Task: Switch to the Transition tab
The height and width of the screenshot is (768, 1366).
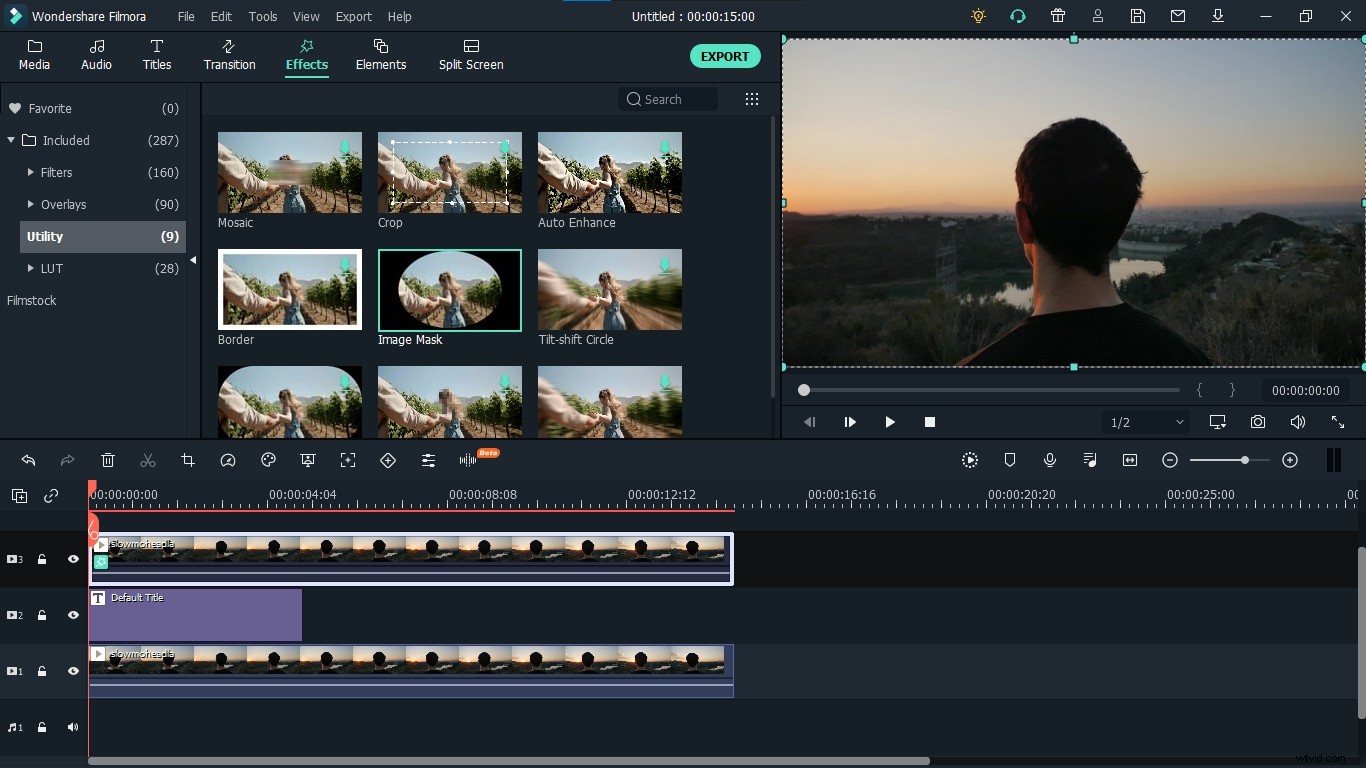Action: pos(229,55)
